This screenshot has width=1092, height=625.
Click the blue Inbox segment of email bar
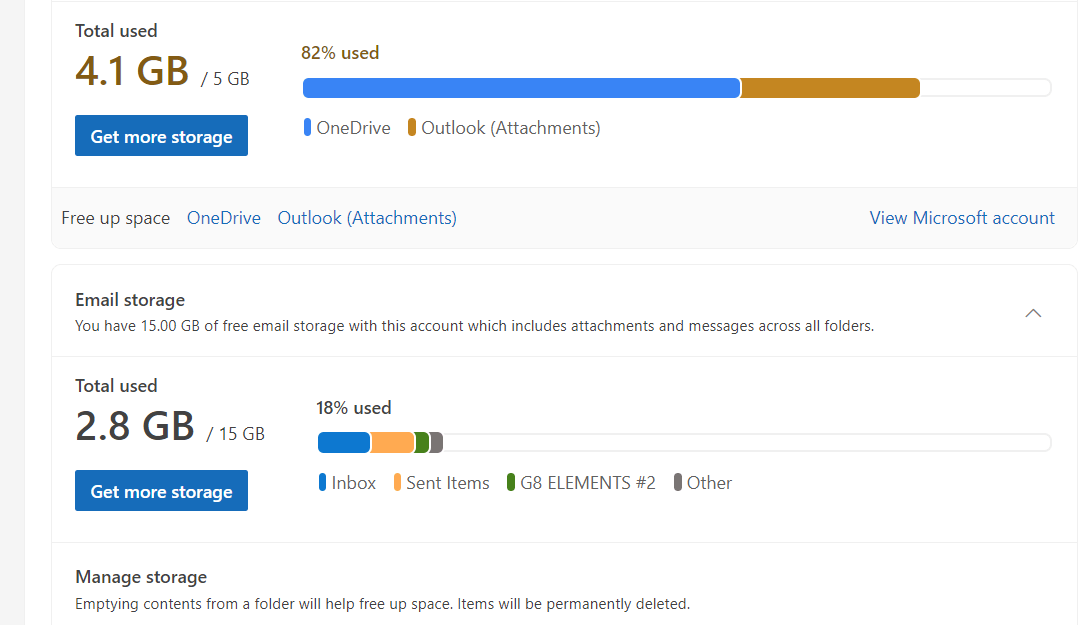click(343, 442)
